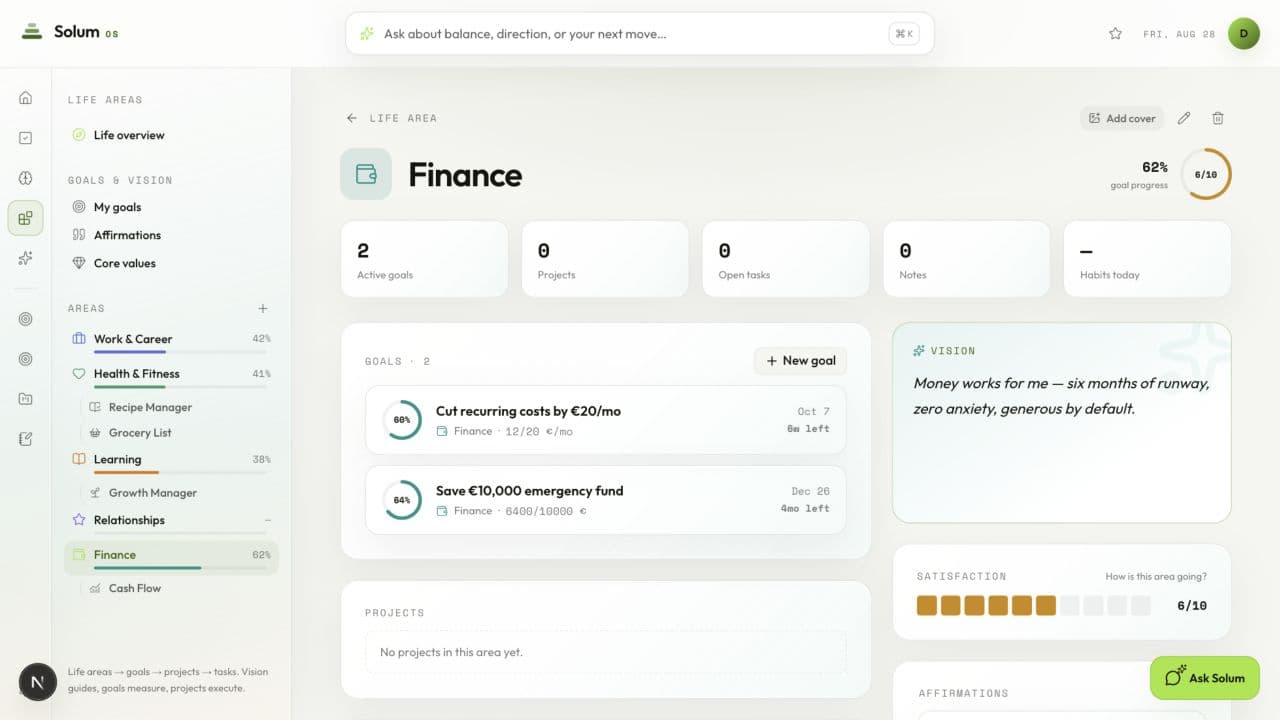The height and width of the screenshot is (720, 1280).
Task: Set satisfaction to the first empty square
Action: (x=1070, y=605)
